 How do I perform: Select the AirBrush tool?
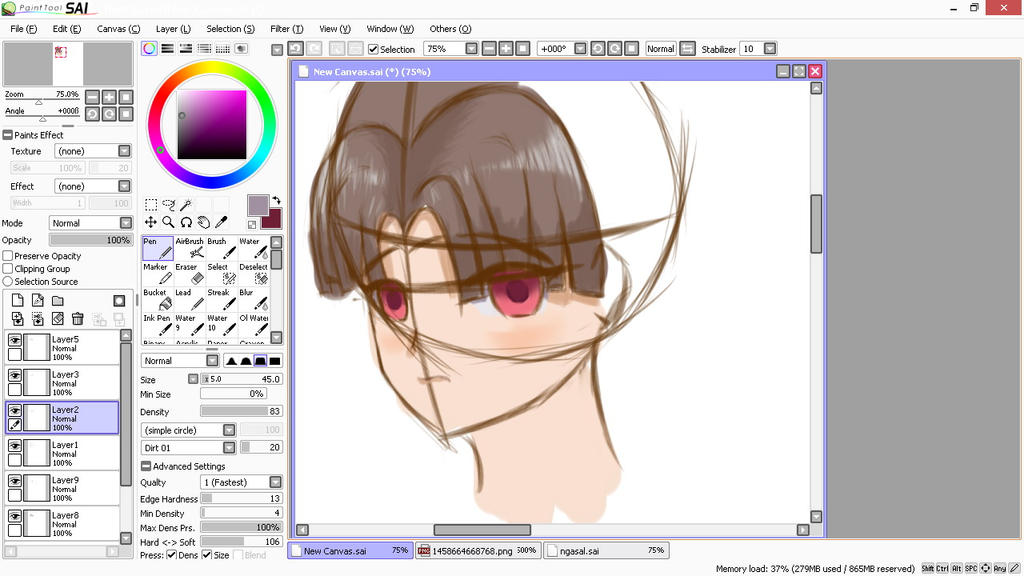tap(191, 251)
